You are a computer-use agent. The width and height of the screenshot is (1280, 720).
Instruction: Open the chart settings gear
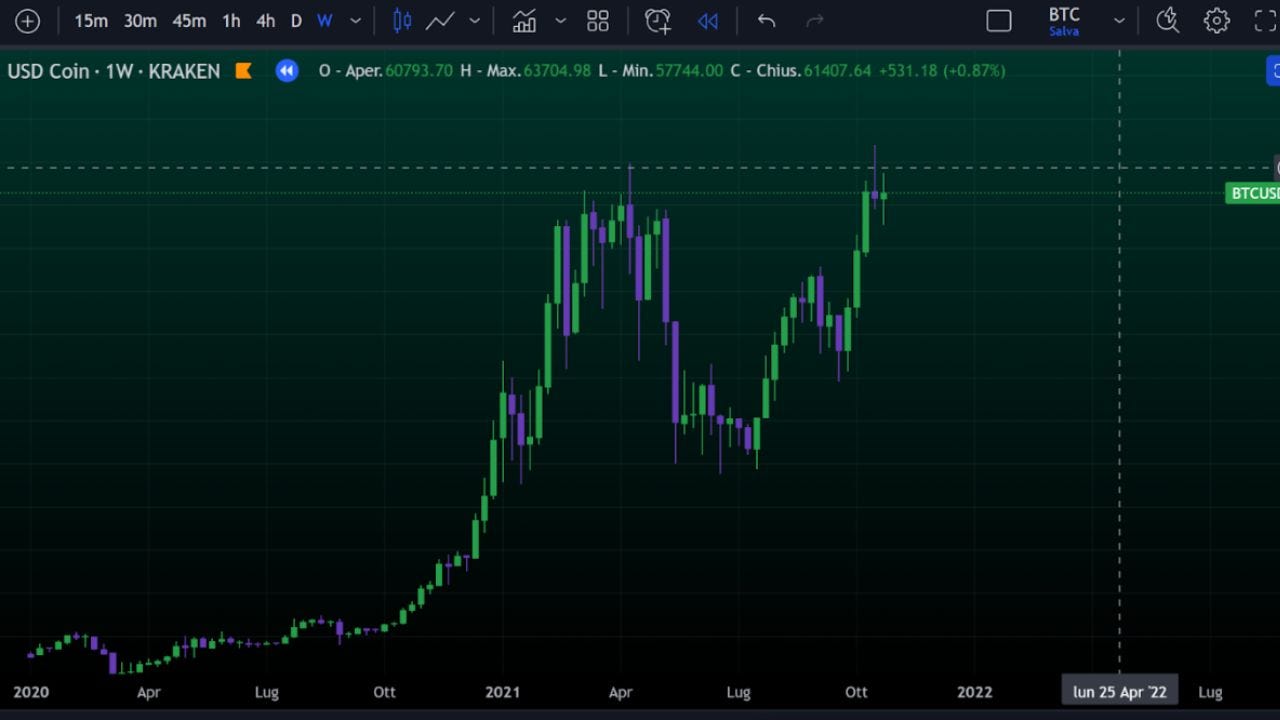1217,20
